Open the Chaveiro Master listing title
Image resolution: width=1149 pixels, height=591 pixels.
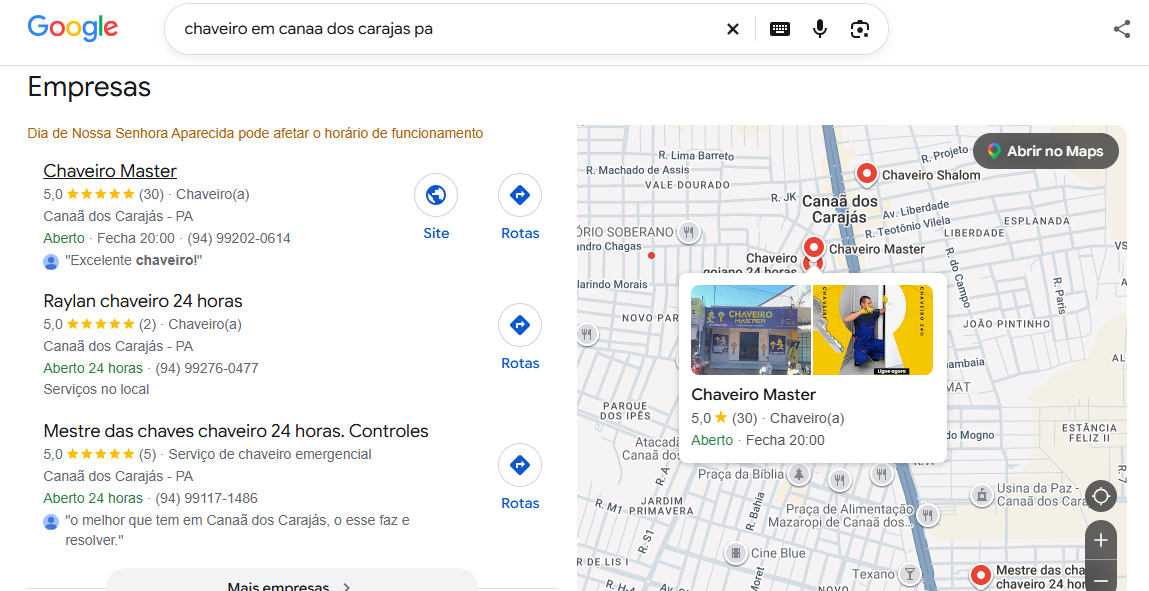[x=110, y=171]
